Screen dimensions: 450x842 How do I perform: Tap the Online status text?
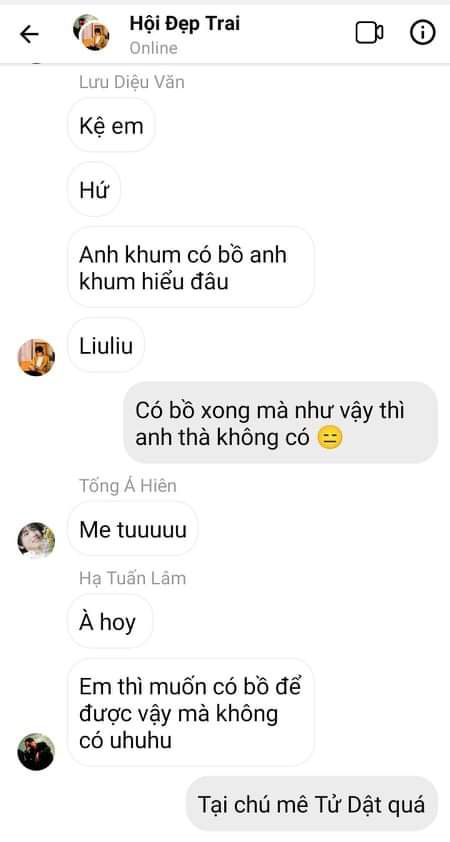(154, 48)
